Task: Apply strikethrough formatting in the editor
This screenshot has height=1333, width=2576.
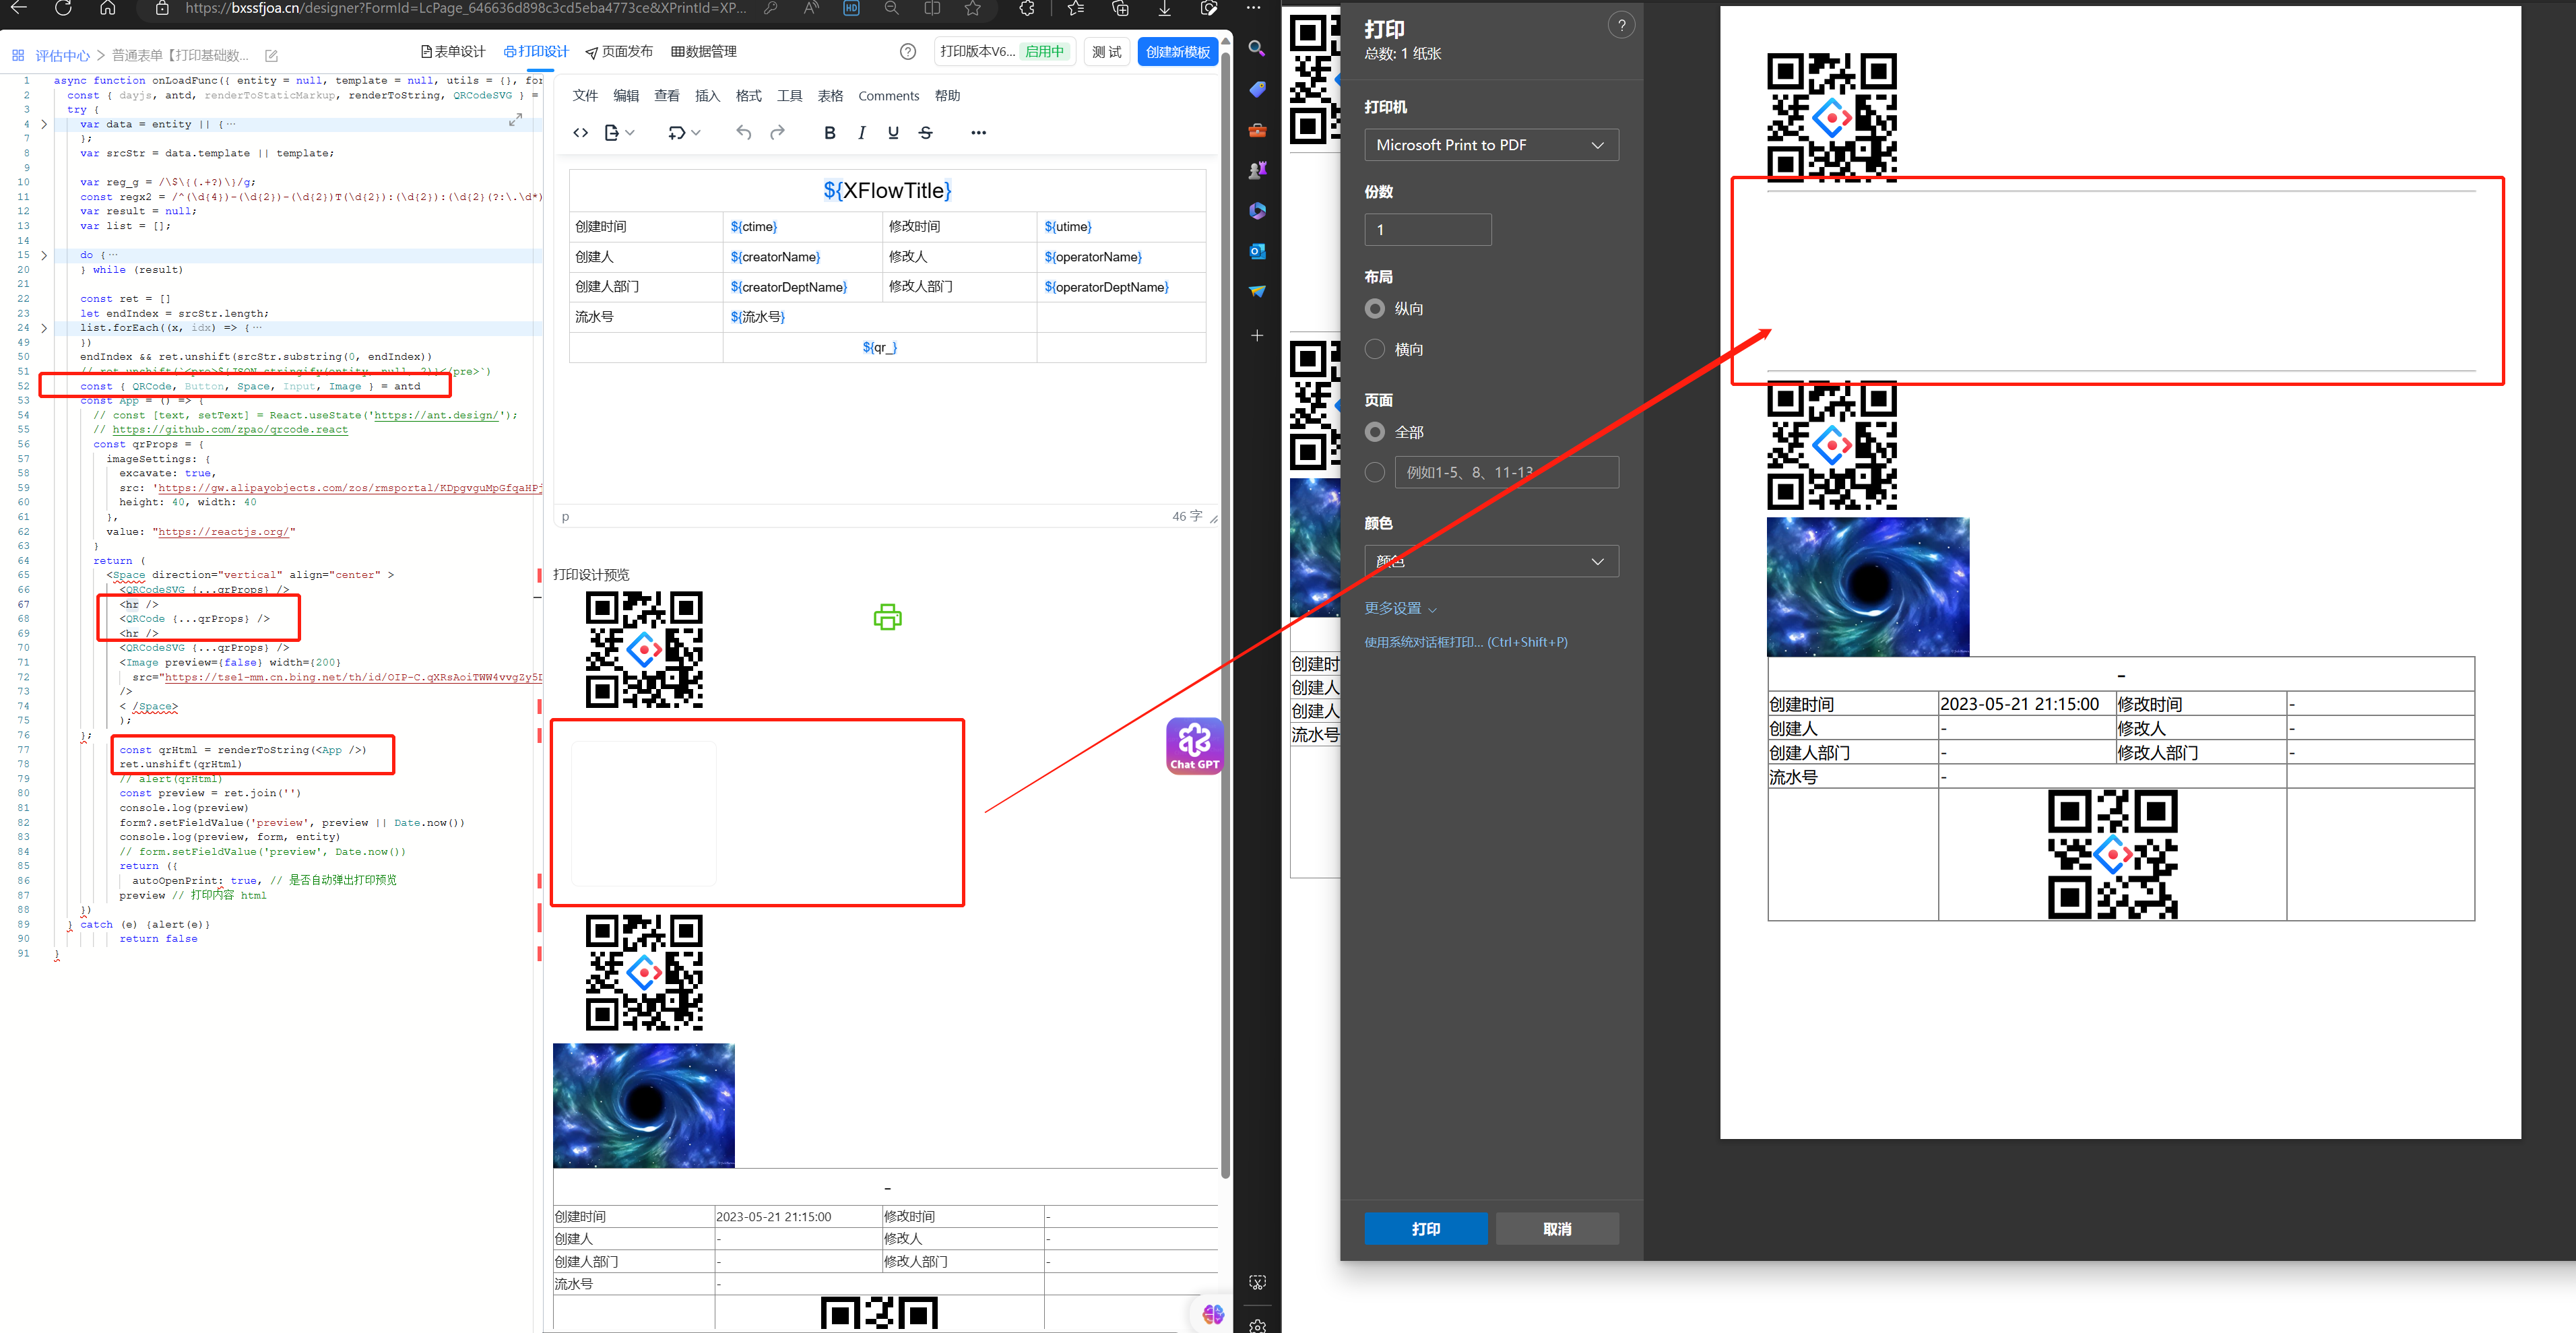Action: 925,131
